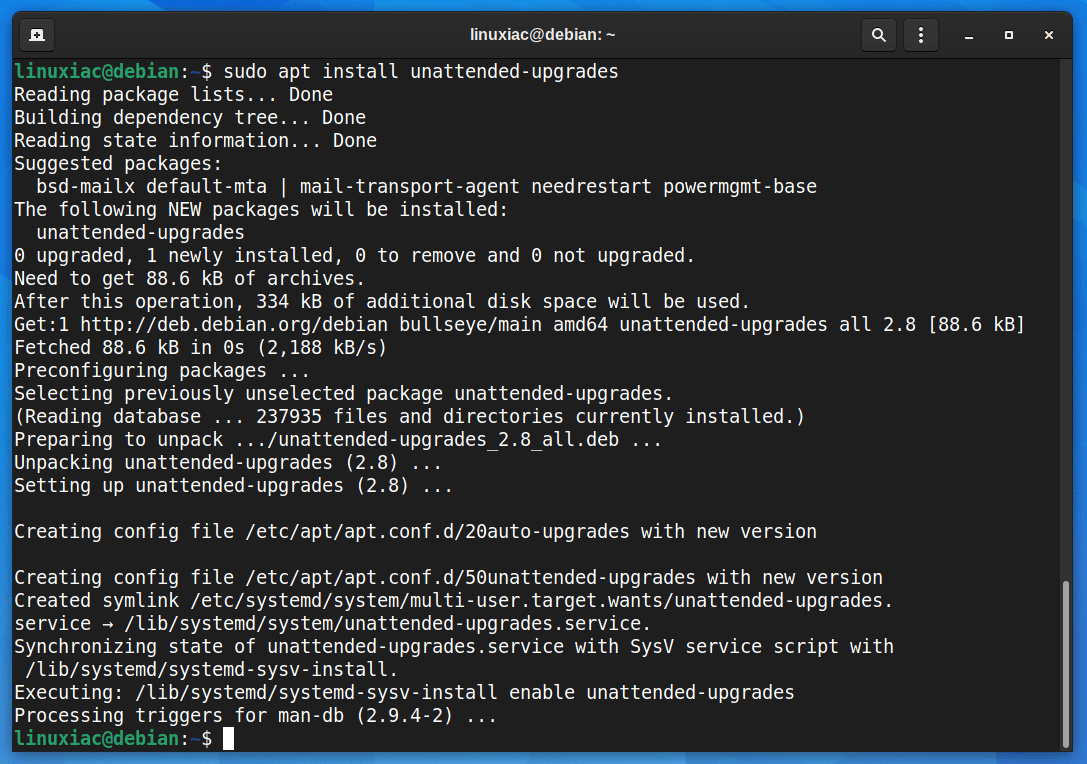The image size is (1087, 764).
Task: Click the magnifying glass icon in header bar
Action: 878,34
